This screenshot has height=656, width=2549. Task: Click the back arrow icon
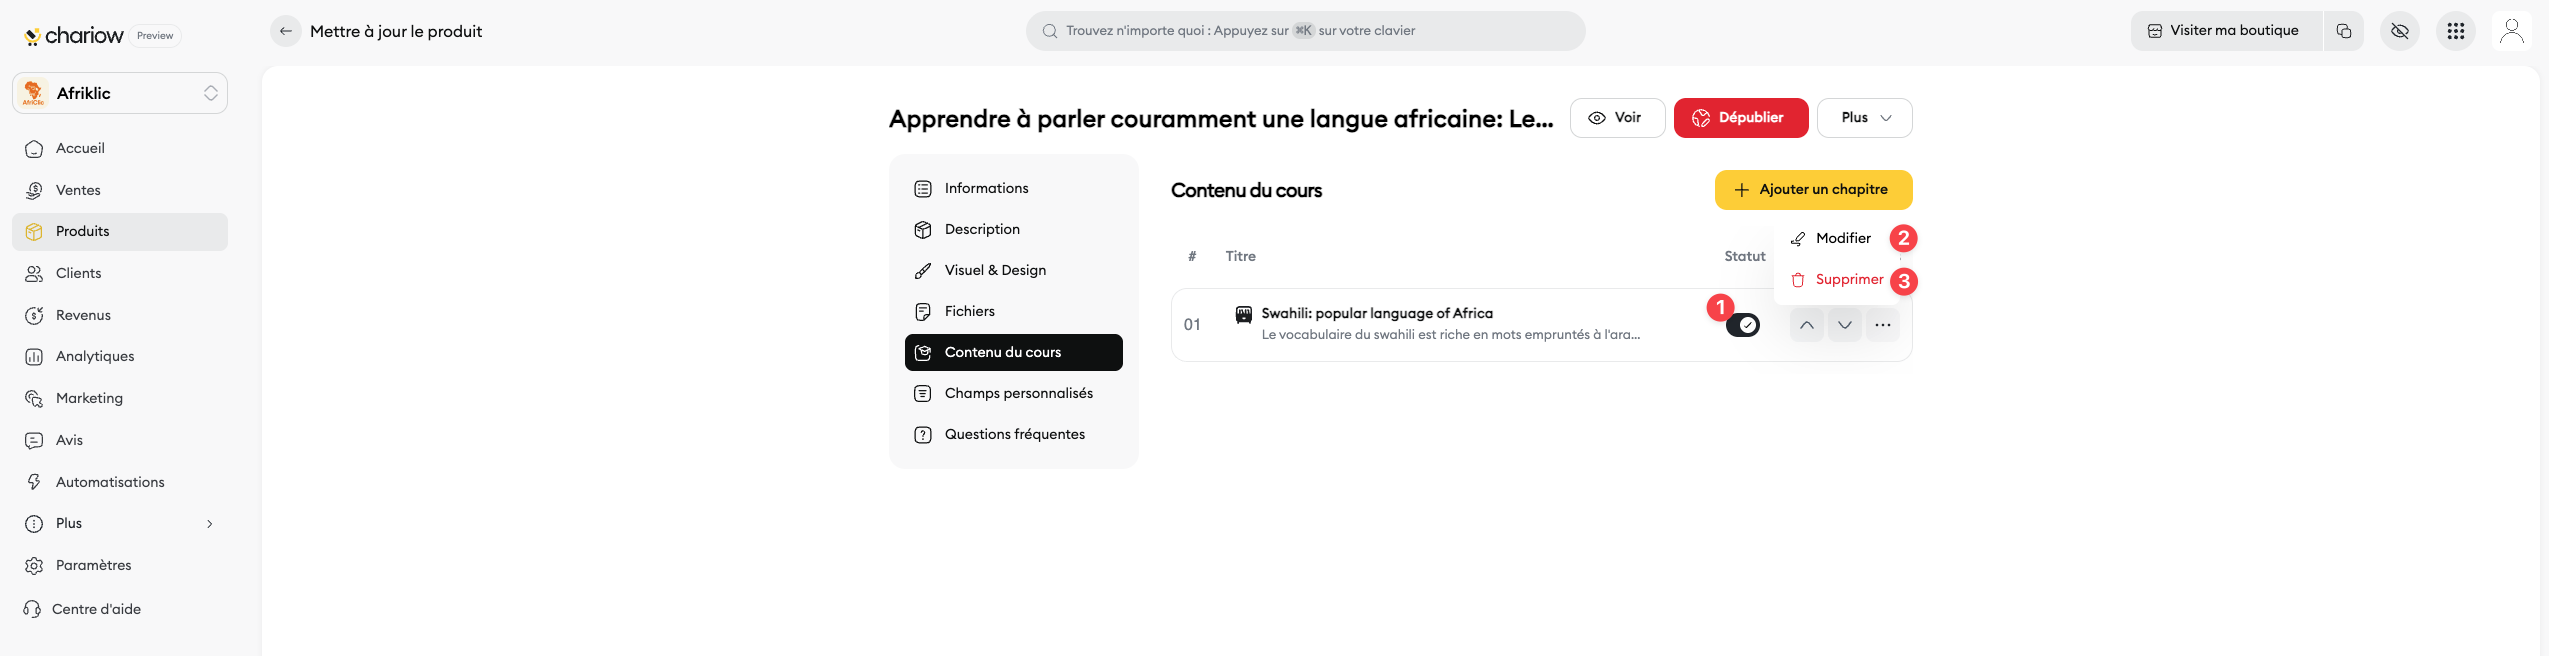[x=285, y=31]
